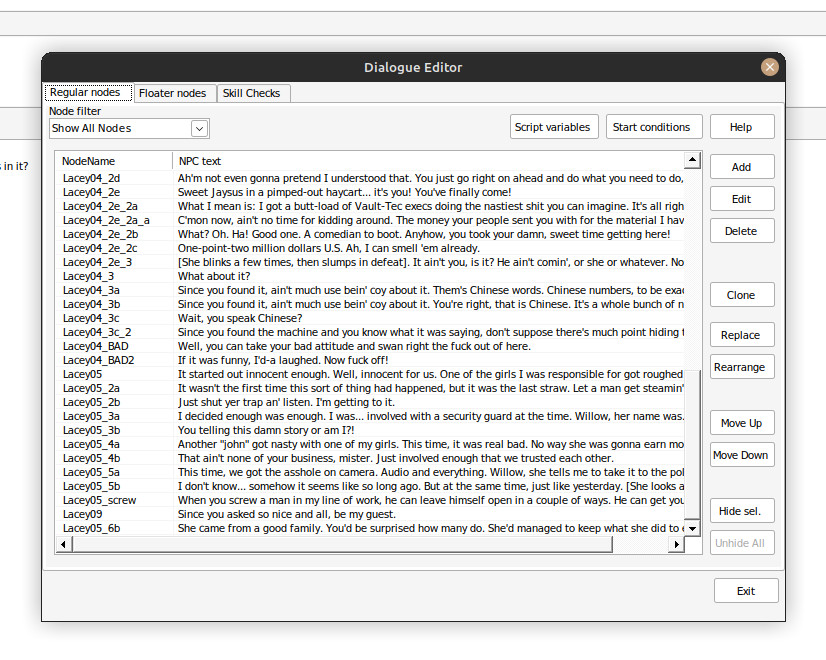Click NPC text "Wait, you speak Chinese?"
The height and width of the screenshot is (660, 826).
(240, 318)
